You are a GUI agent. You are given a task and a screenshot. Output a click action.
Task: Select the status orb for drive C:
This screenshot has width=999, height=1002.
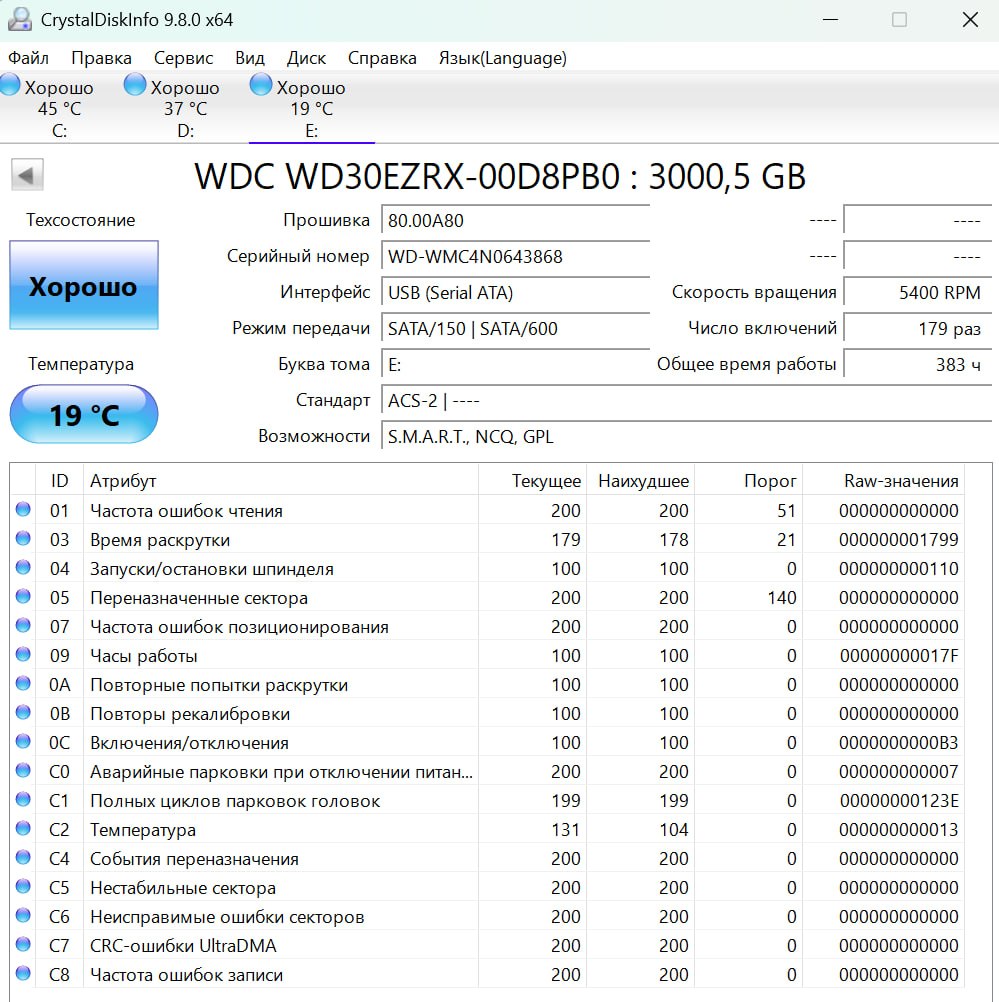[x=10, y=84]
